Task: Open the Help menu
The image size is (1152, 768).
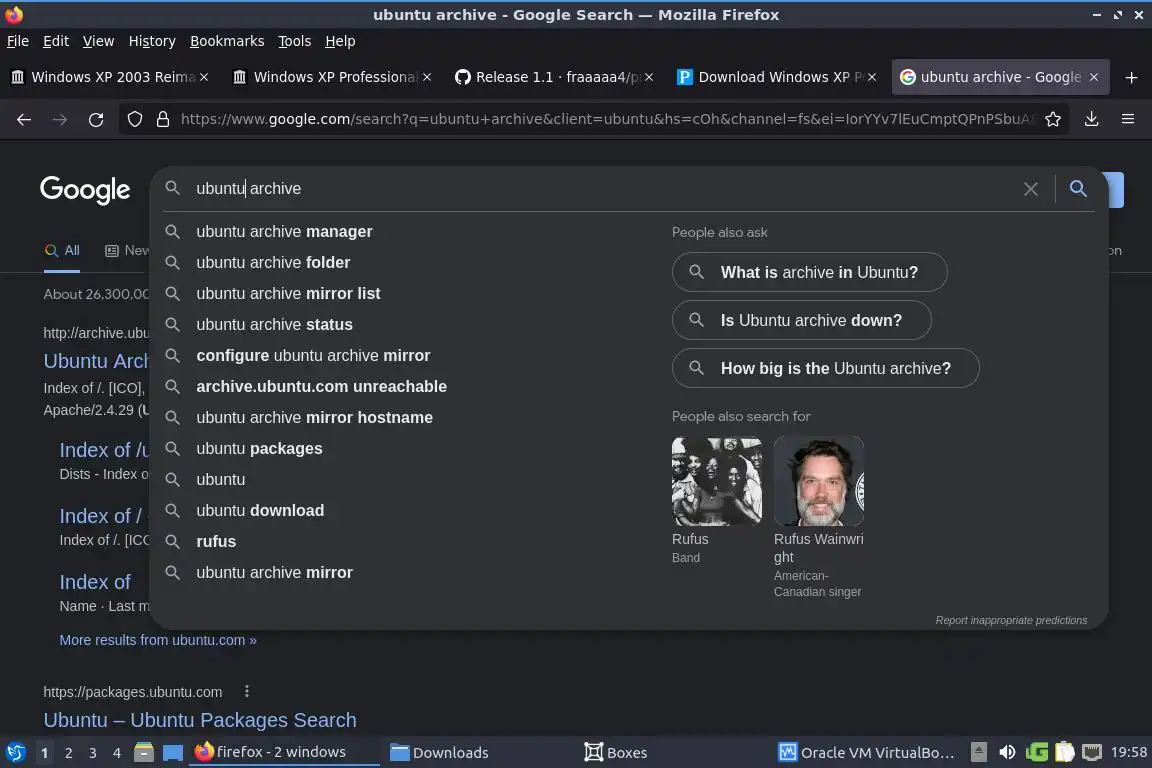Action: (x=340, y=41)
